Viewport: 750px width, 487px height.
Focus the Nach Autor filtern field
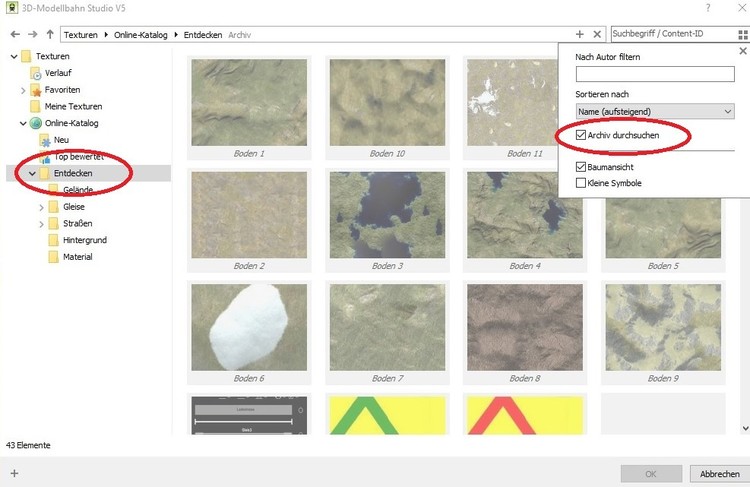(x=655, y=74)
